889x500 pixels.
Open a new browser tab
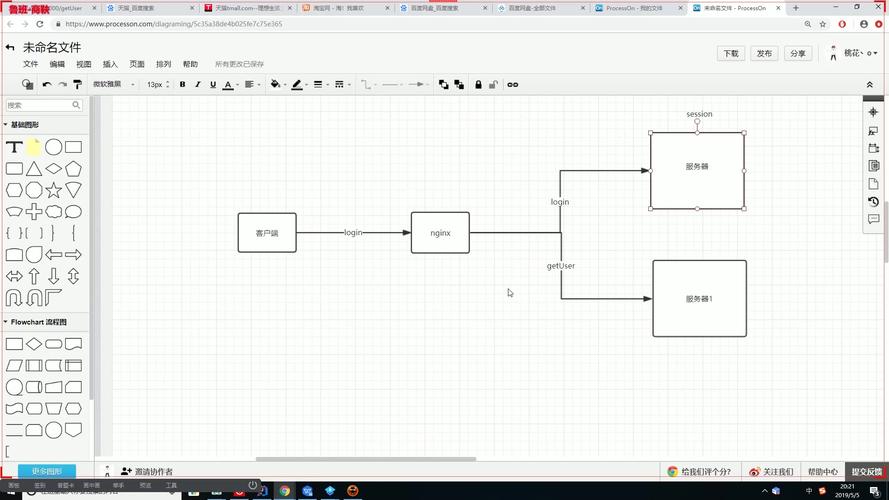(795, 8)
